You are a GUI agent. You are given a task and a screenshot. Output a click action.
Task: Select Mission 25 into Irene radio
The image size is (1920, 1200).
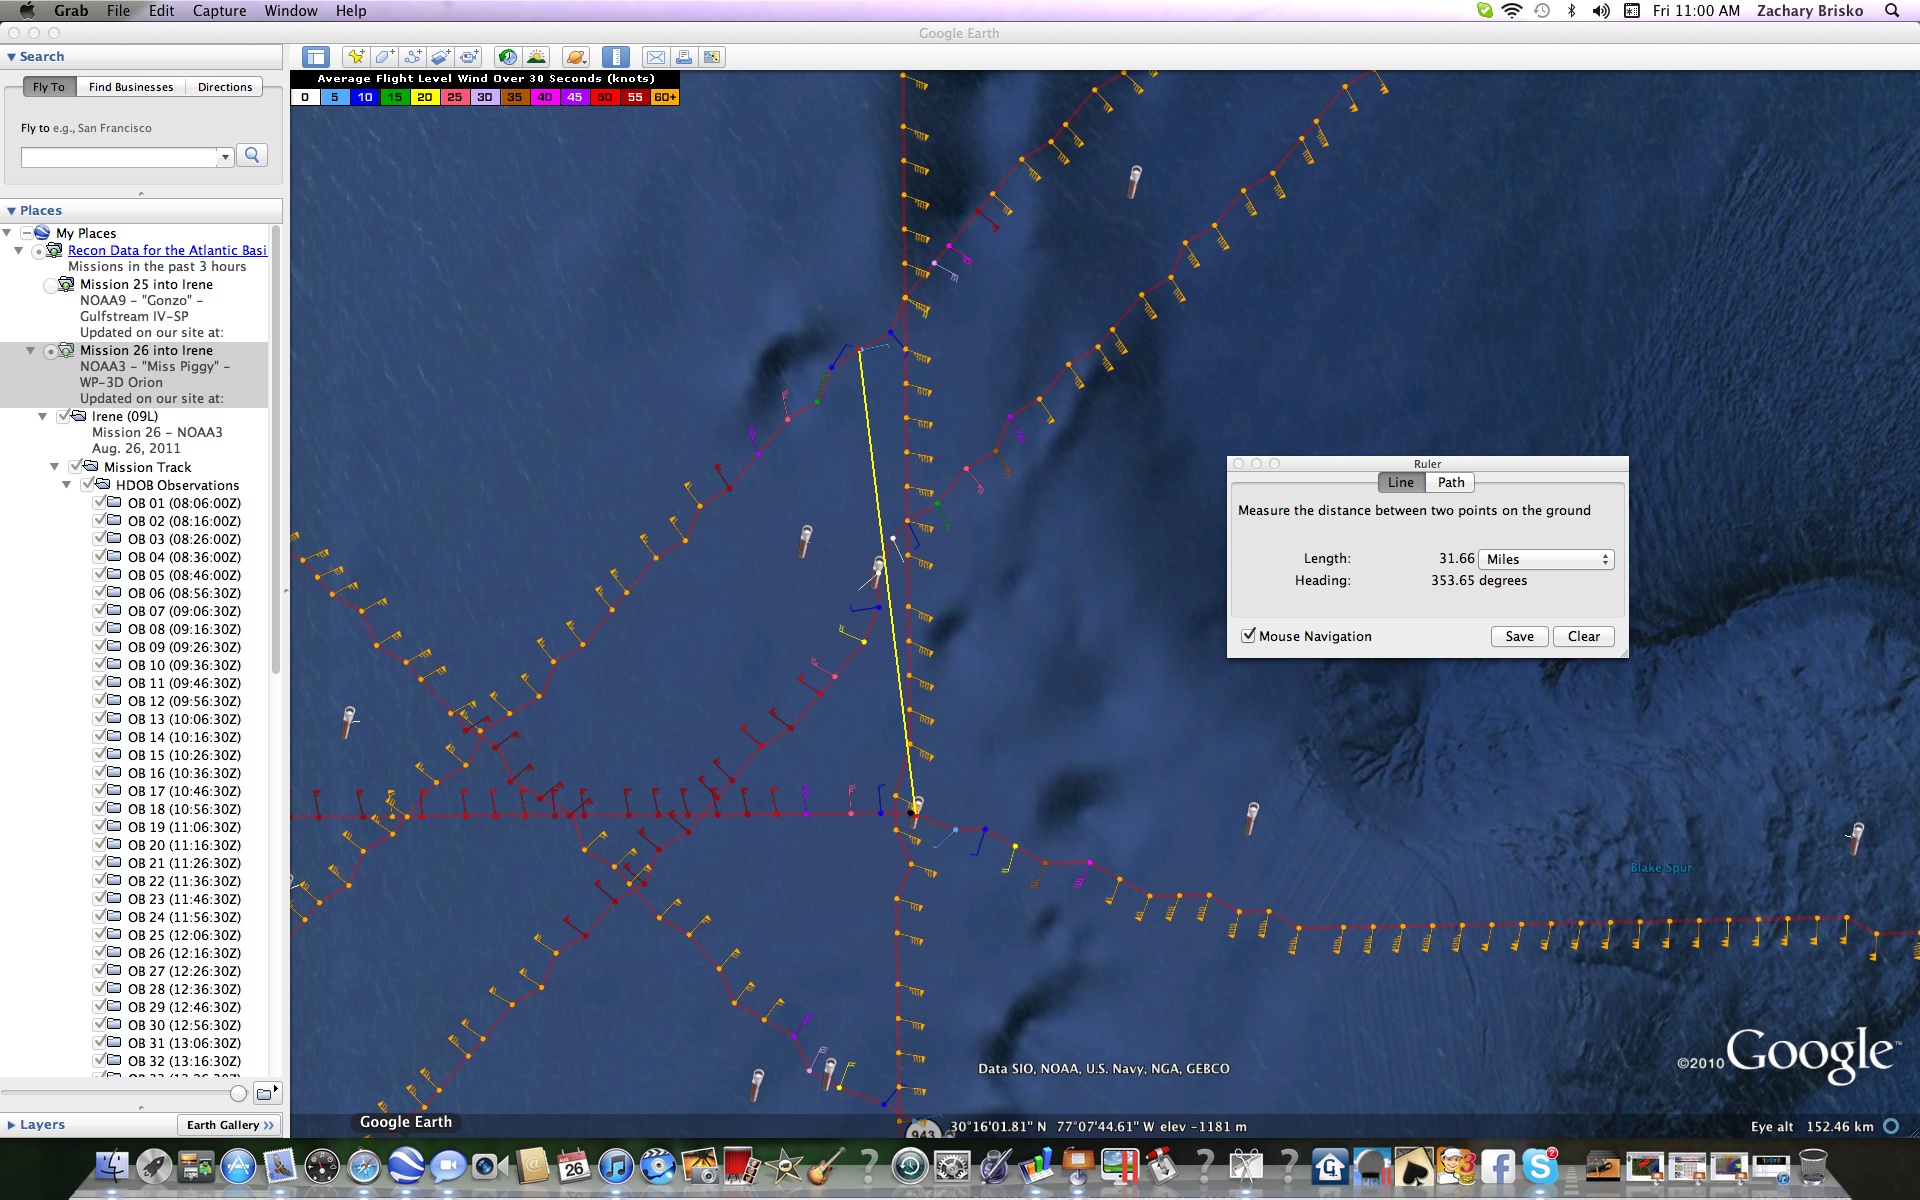[50, 285]
